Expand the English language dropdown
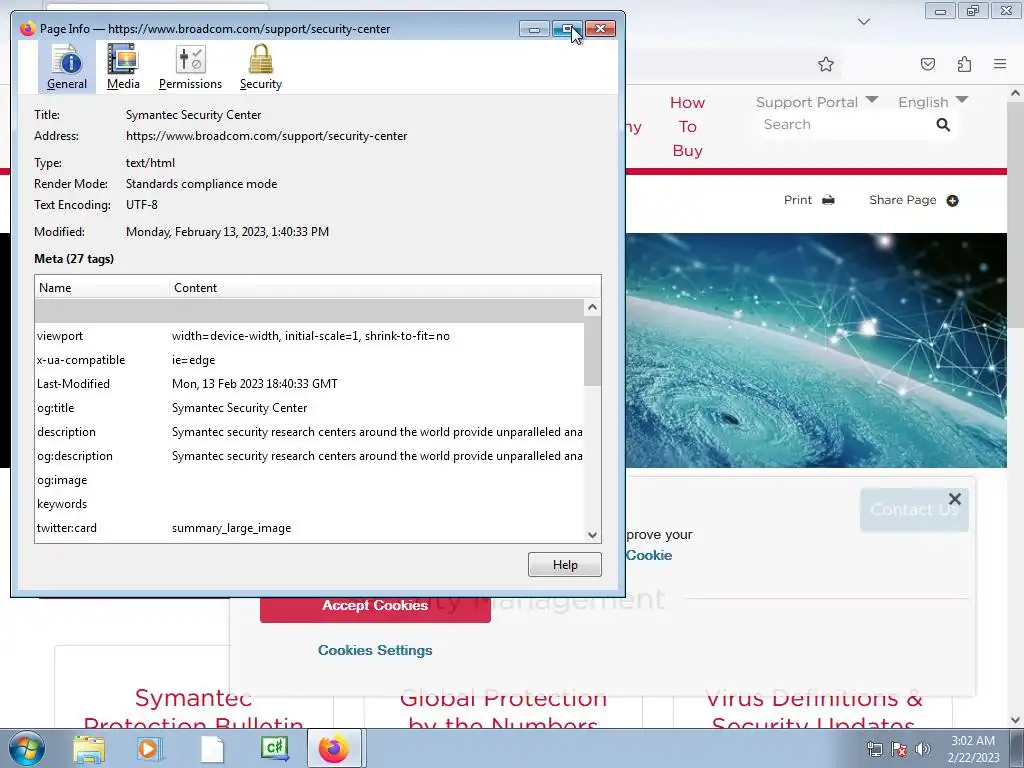 [x=933, y=102]
